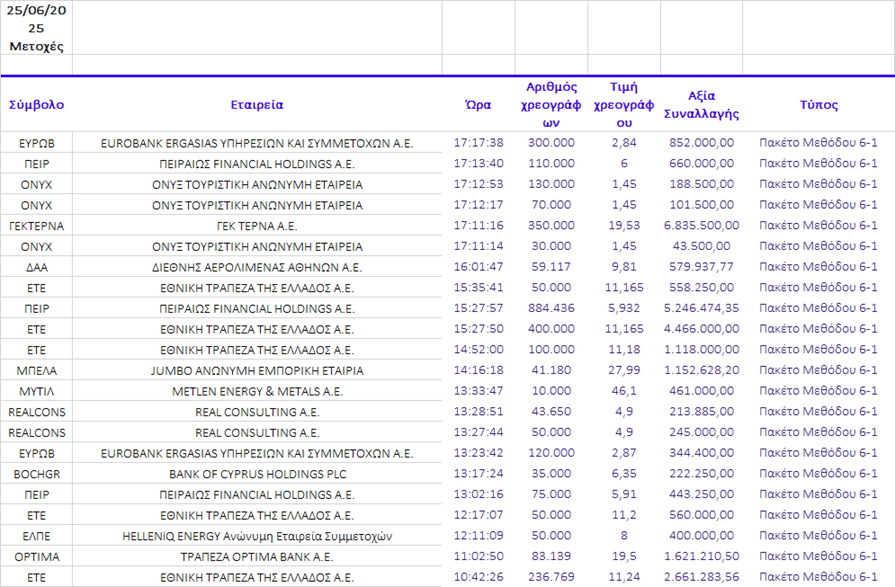The height and width of the screenshot is (587, 895).
Task: Select the Αξία Συναλλαγής column header
Action: coord(701,105)
